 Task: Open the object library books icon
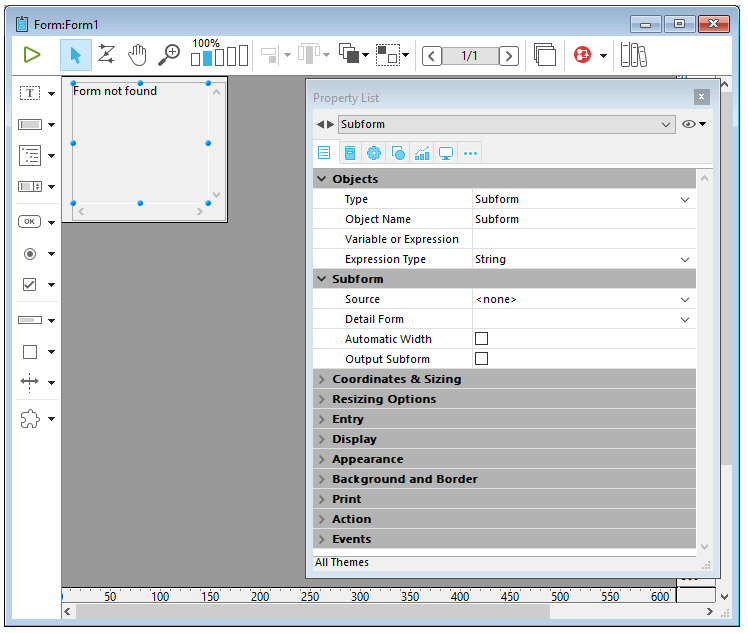(633, 55)
